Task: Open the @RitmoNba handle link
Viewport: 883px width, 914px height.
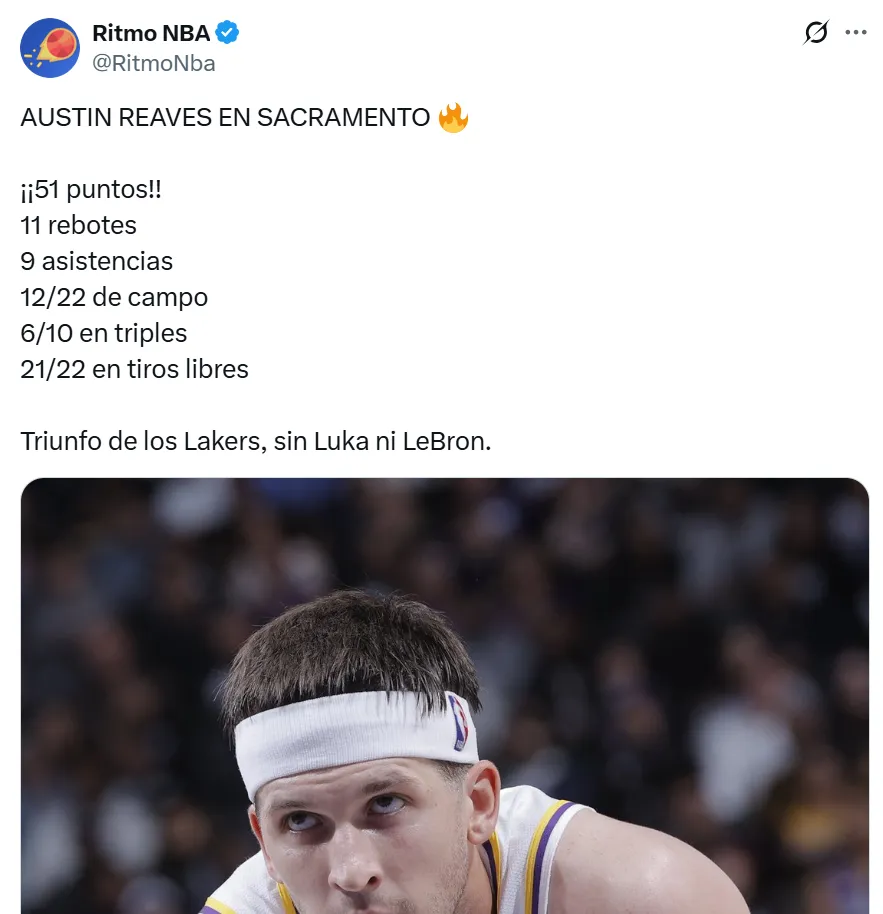Action: [x=153, y=63]
